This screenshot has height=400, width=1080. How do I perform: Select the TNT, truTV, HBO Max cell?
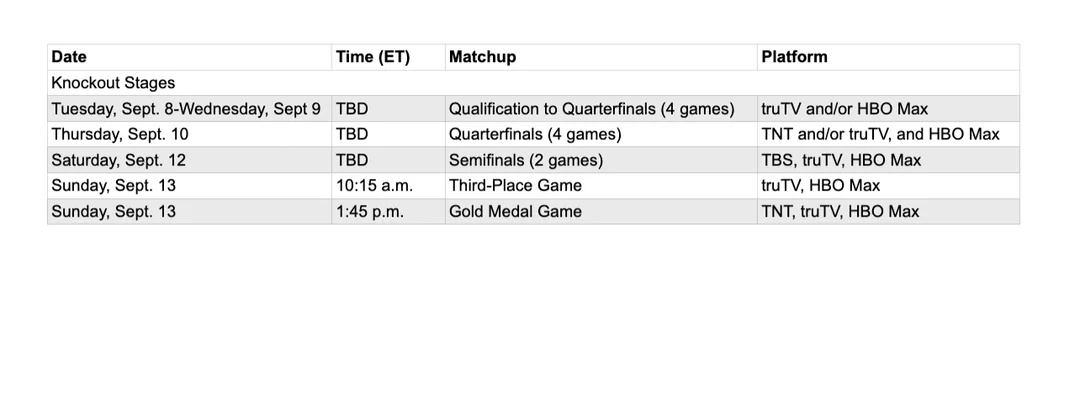click(x=889, y=211)
